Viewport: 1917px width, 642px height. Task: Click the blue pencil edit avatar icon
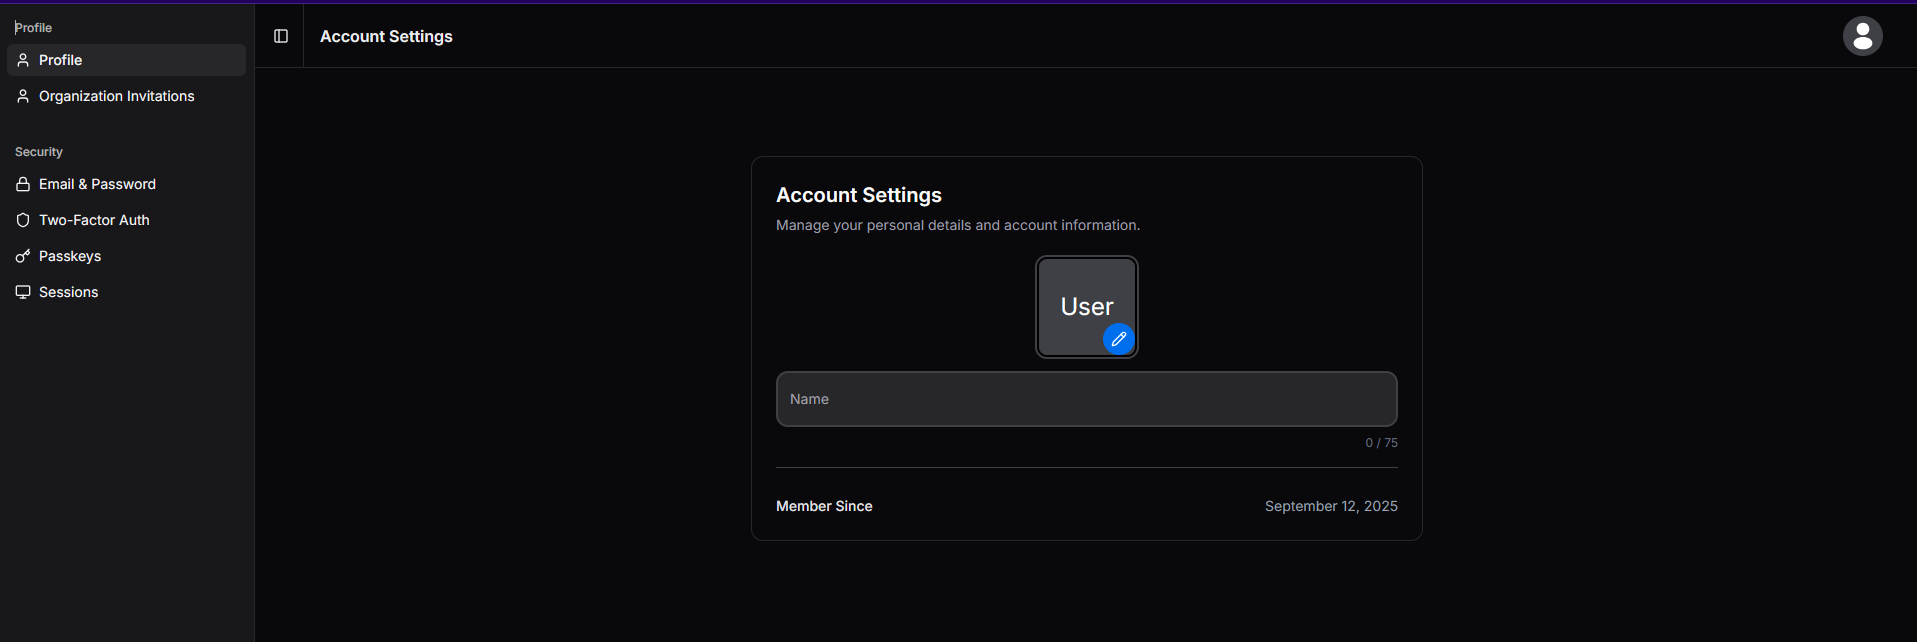pyautogui.click(x=1118, y=339)
